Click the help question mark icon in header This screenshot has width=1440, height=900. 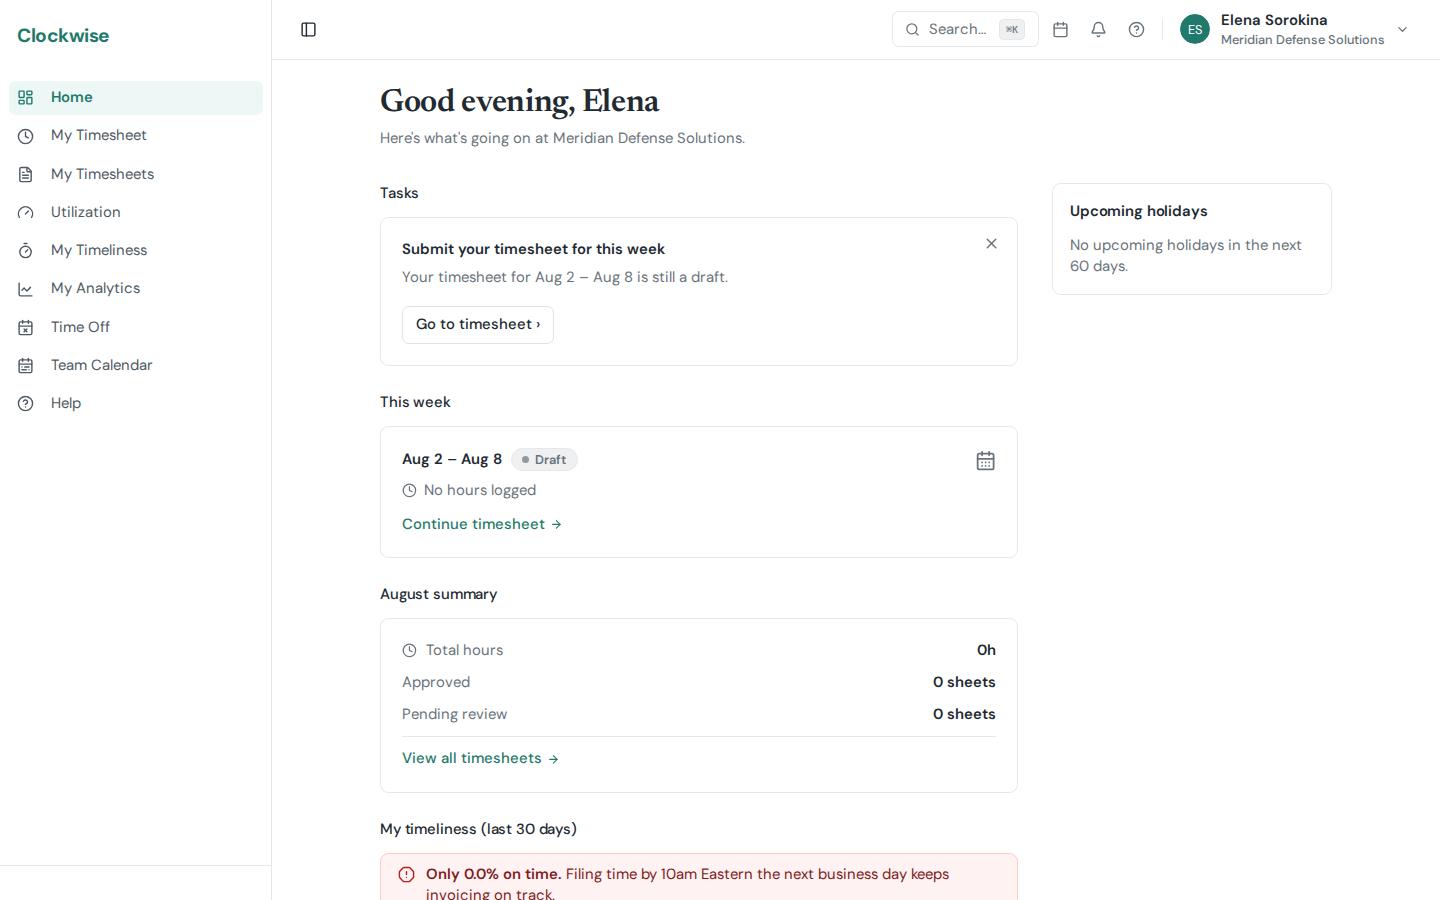[1136, 30]
